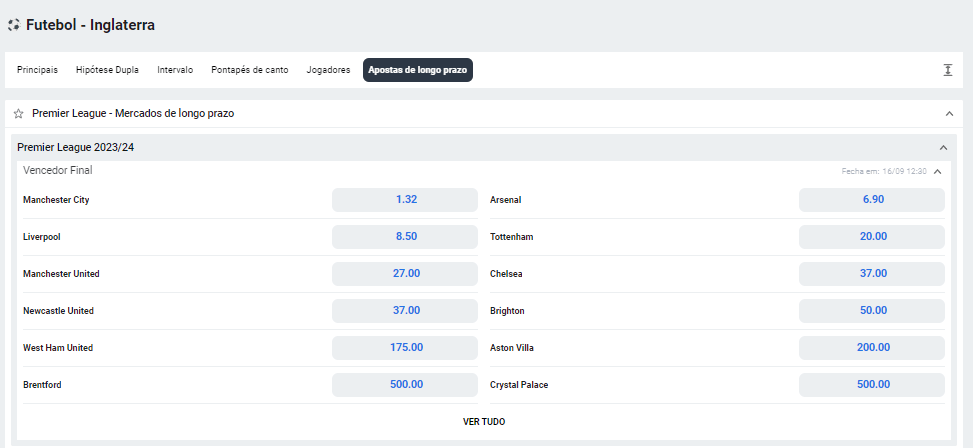Click the Tottenham team name
This screenshot has width=973, height=448.
tap(511, 237)
